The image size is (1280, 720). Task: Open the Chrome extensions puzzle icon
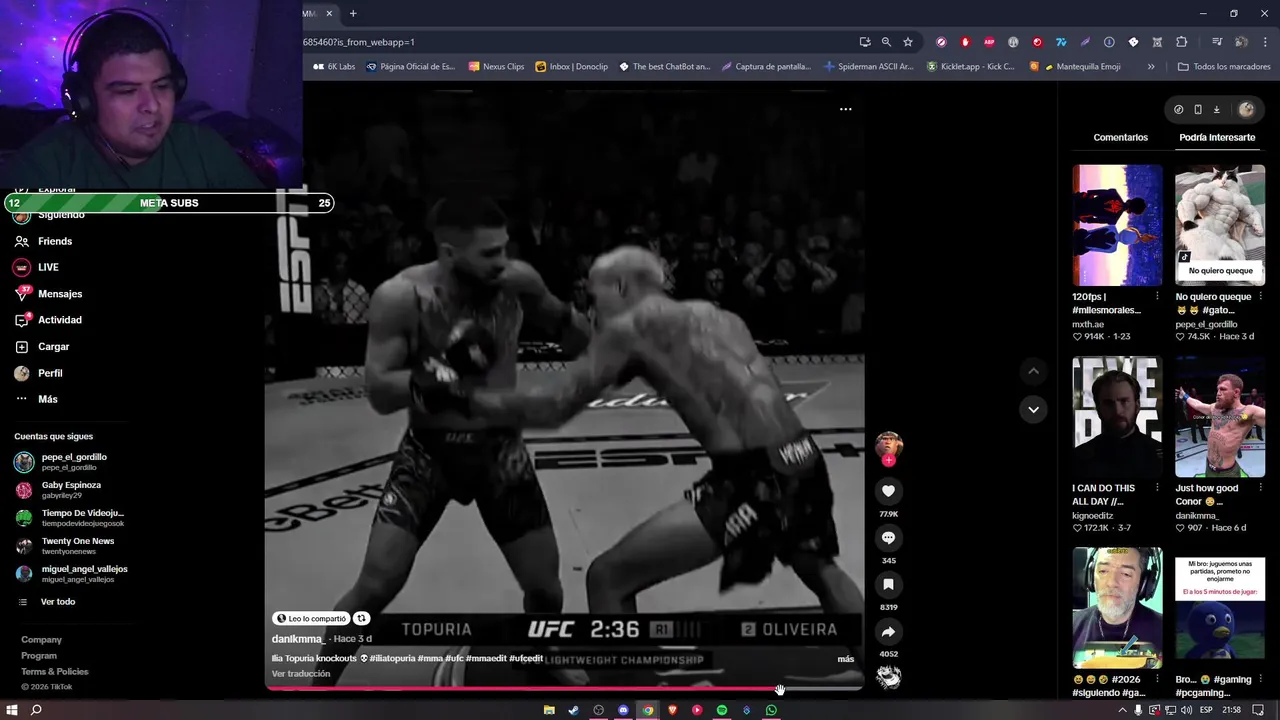(1181, 42)
